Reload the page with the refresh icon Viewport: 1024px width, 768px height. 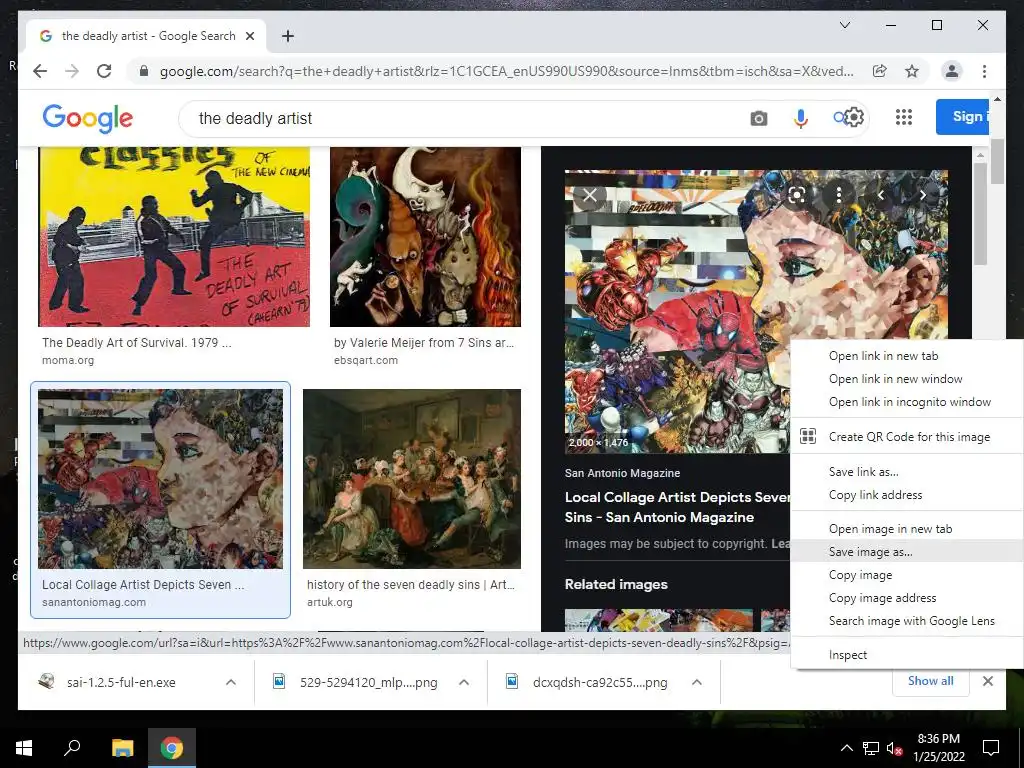pos(104,71)
